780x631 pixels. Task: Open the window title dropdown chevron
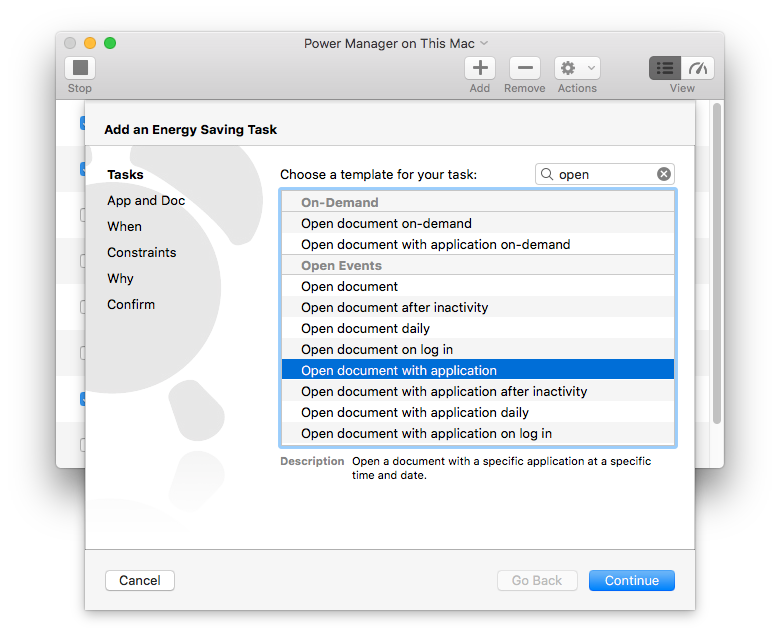click(x=484, y=43)
